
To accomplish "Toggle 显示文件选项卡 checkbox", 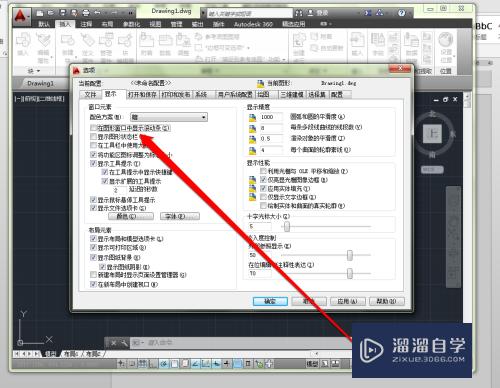I will [x=93, y=208].
